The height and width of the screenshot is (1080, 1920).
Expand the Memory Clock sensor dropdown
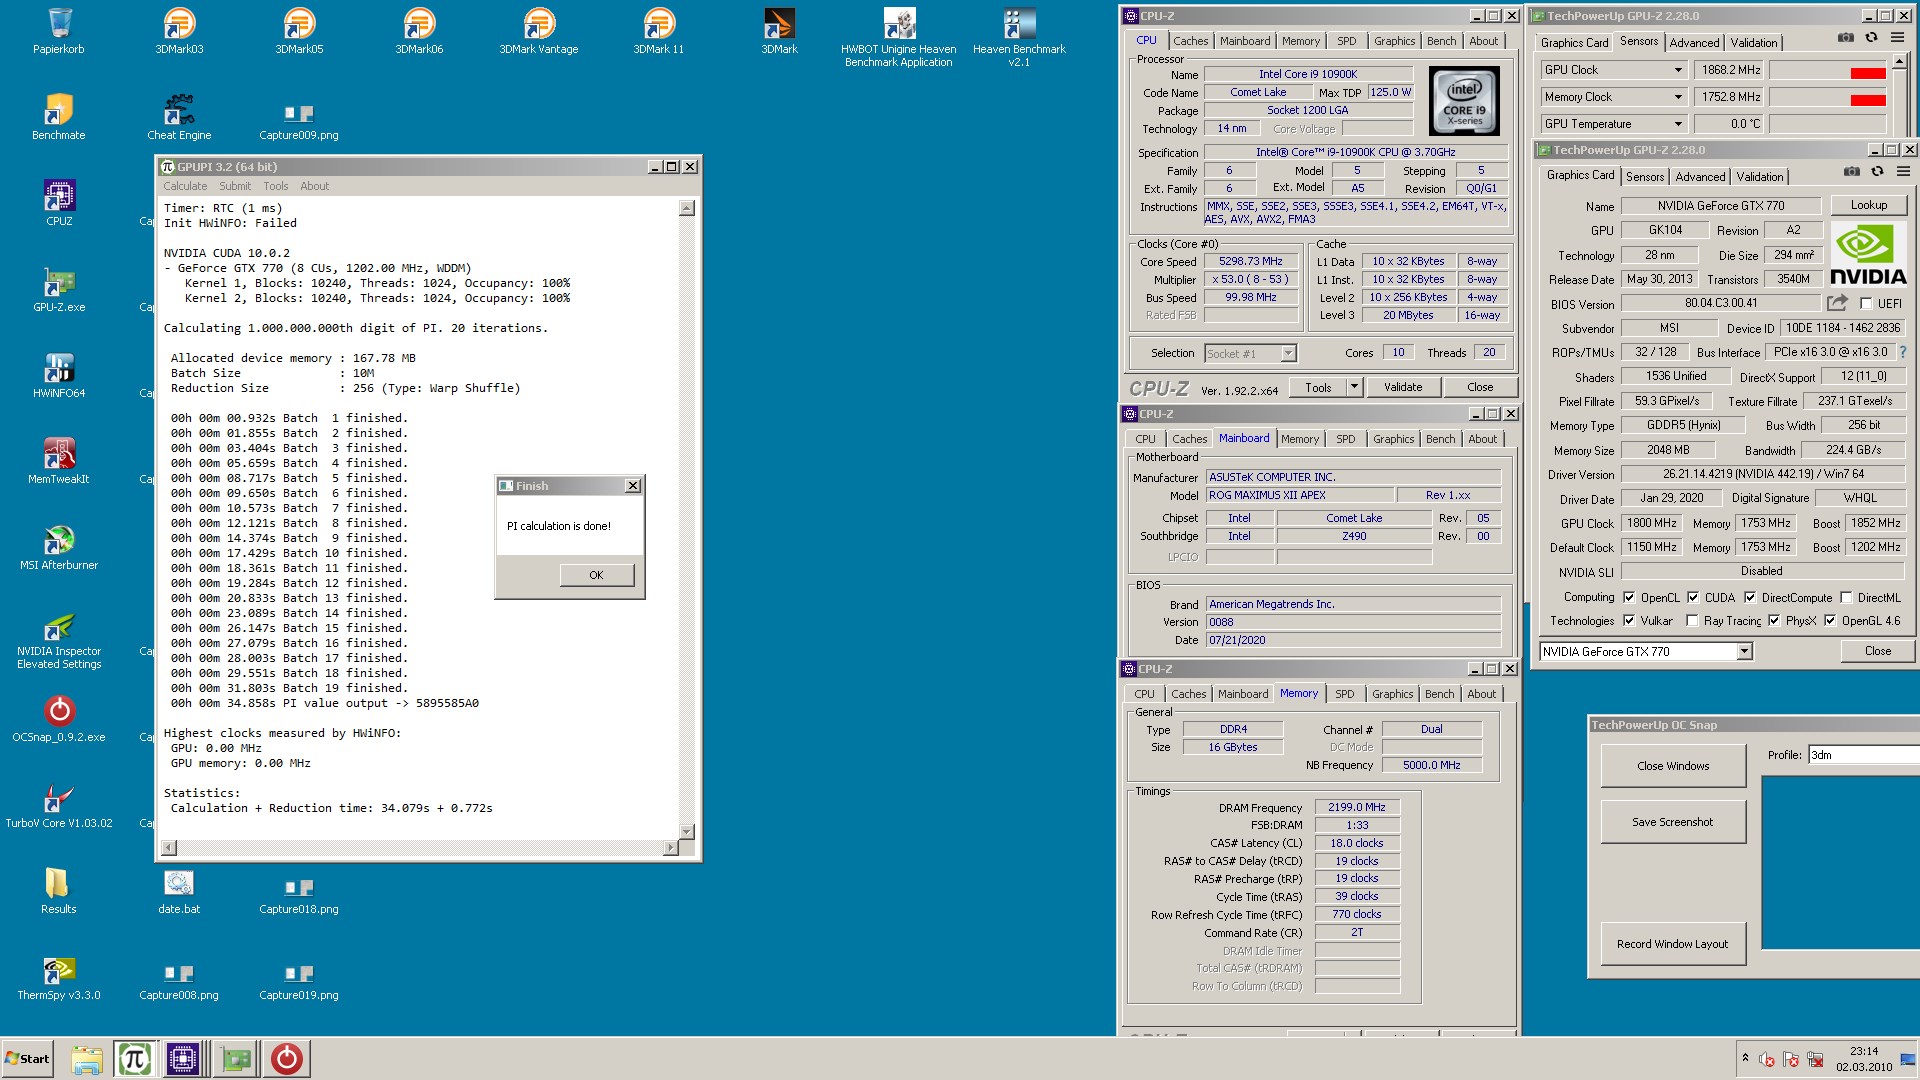click(x=1678, y=97)
